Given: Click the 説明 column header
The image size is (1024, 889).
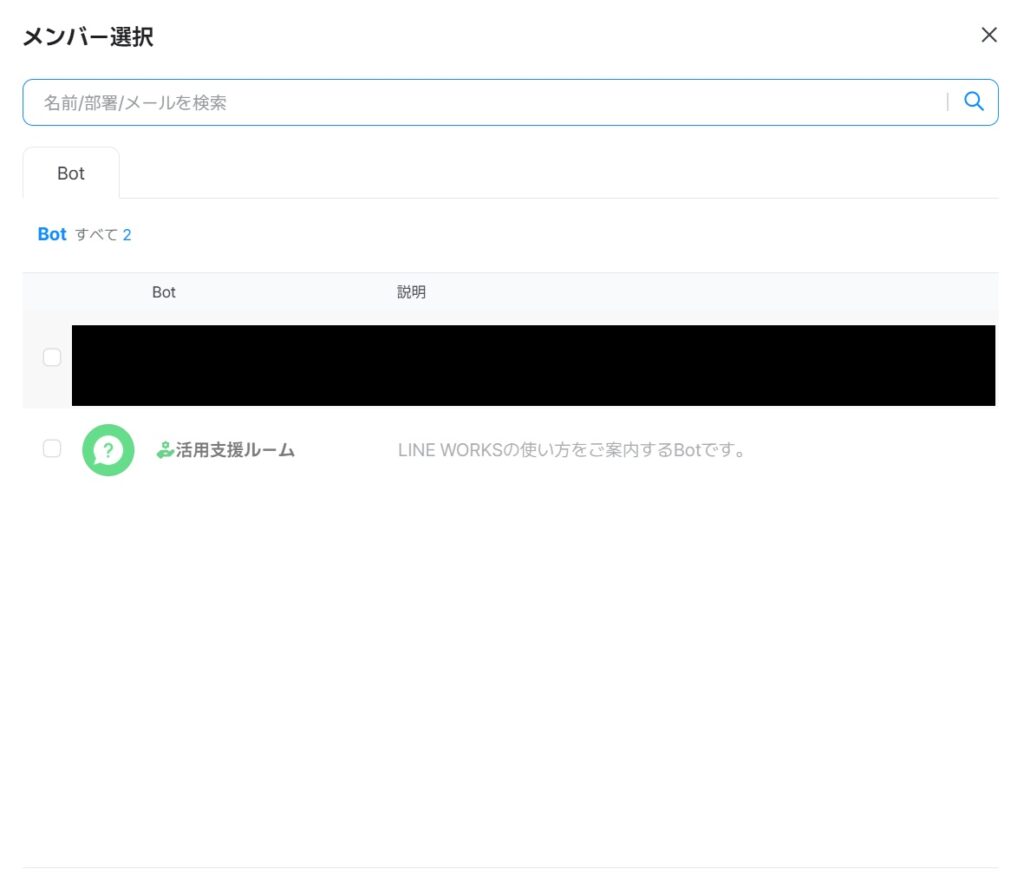Looking at the screenshot, I should 411,292.
